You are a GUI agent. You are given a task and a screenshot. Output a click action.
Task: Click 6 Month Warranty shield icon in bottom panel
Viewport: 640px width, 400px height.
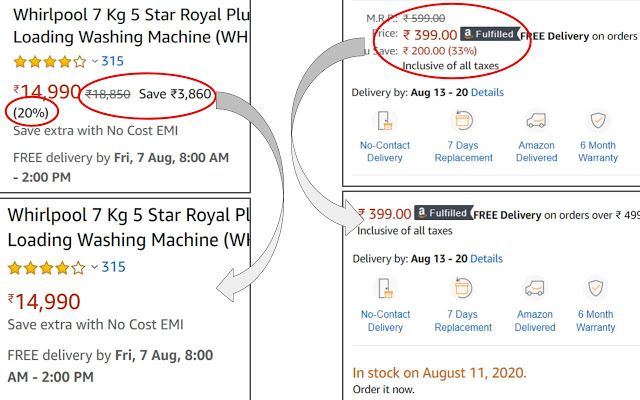pyautogui.click(x=596, y=288)
